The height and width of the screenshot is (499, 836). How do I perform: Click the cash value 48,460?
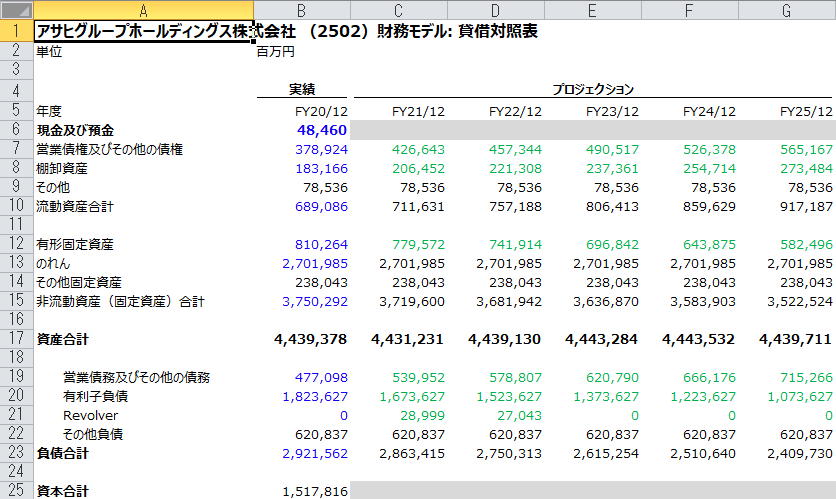pyautogui.click(x=322, y=130)
